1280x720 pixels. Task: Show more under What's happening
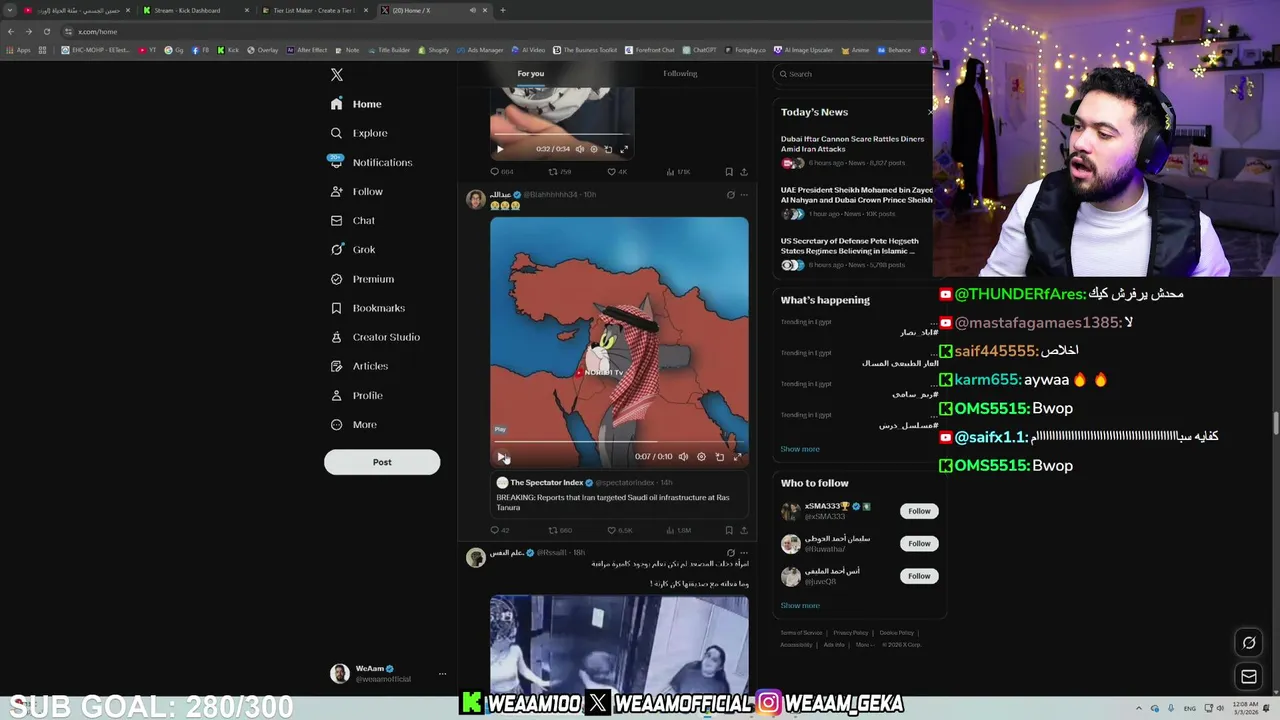coord(800,449)
